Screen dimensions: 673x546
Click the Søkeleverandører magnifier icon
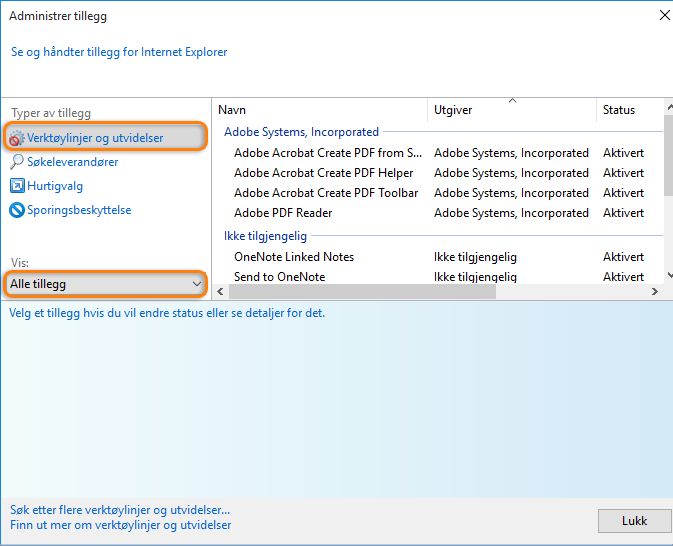point(17,162)
